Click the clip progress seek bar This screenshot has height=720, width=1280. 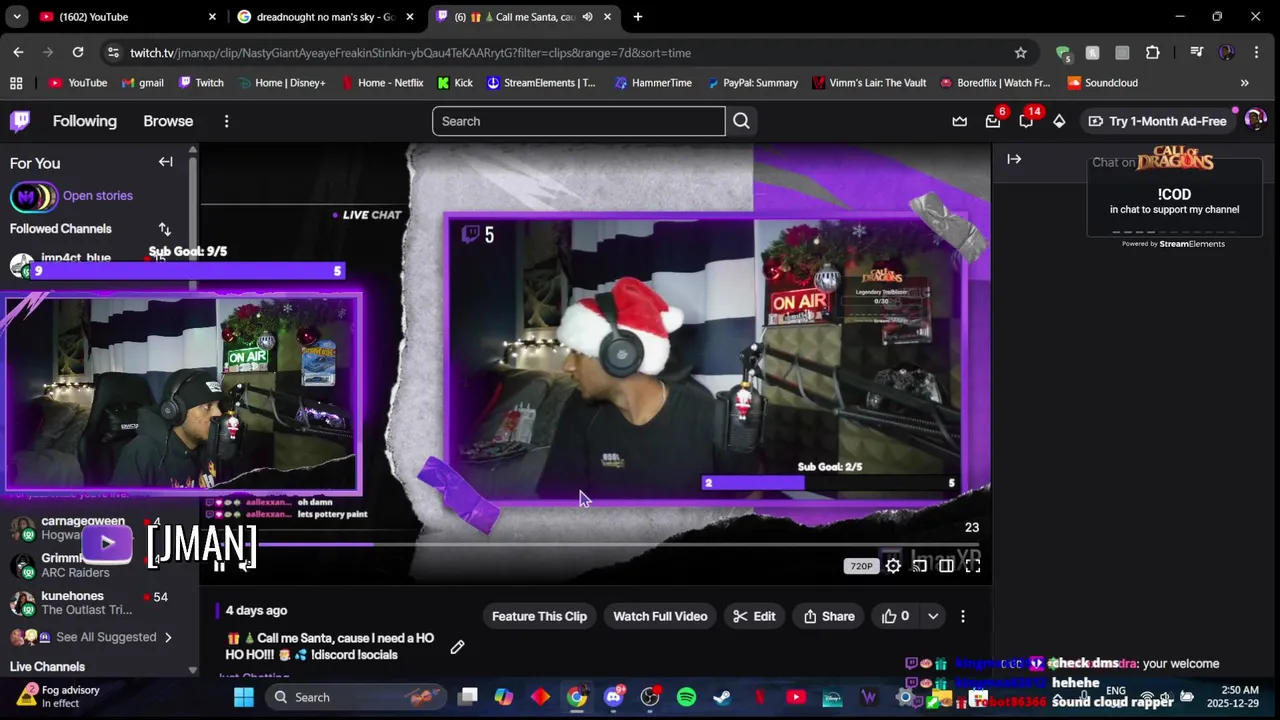click(595, 545)
